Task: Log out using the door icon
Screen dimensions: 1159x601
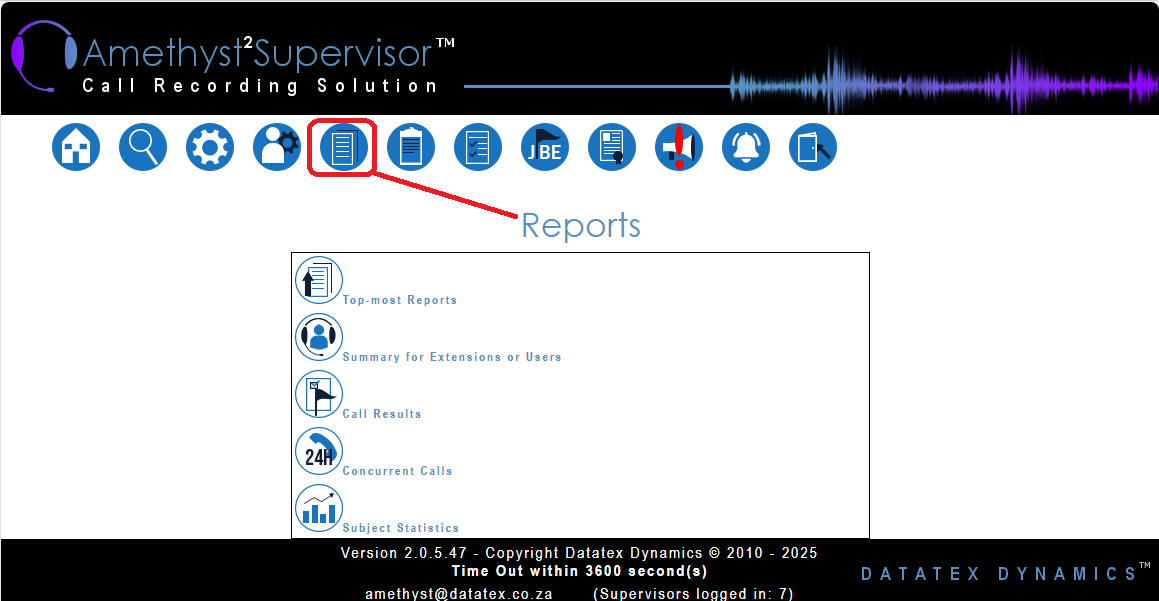Action: click(813, 148)
